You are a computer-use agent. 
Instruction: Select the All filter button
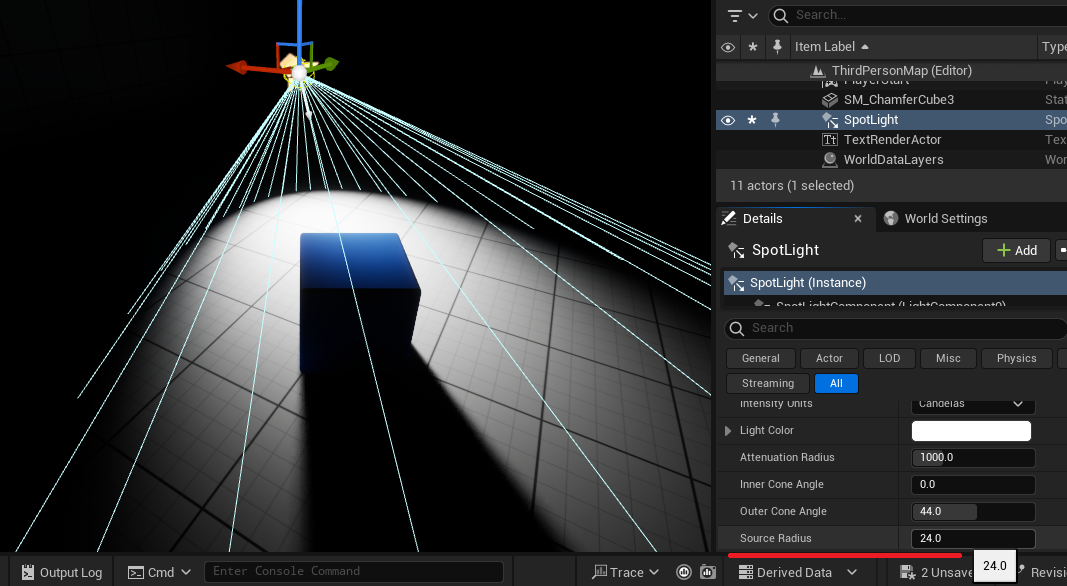coord(836,383)
